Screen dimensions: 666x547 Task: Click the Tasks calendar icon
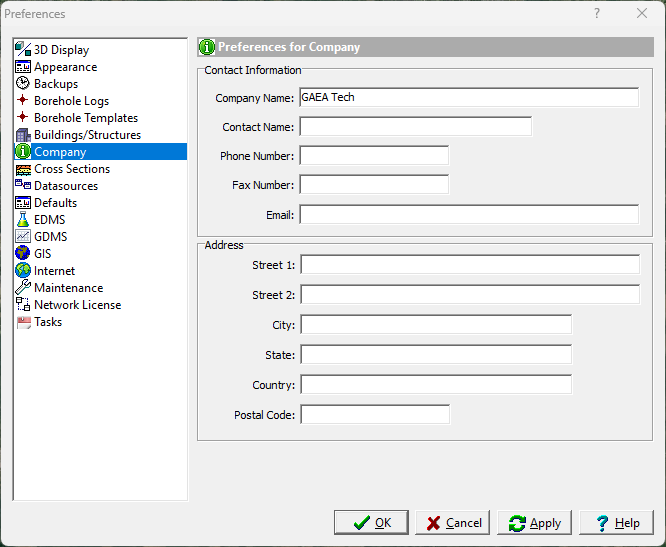click(23, 322)
